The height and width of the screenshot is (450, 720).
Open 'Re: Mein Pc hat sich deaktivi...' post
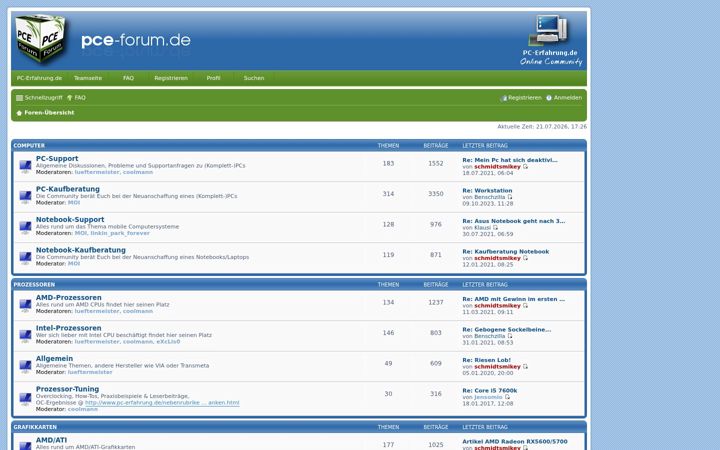click(510, 160)
